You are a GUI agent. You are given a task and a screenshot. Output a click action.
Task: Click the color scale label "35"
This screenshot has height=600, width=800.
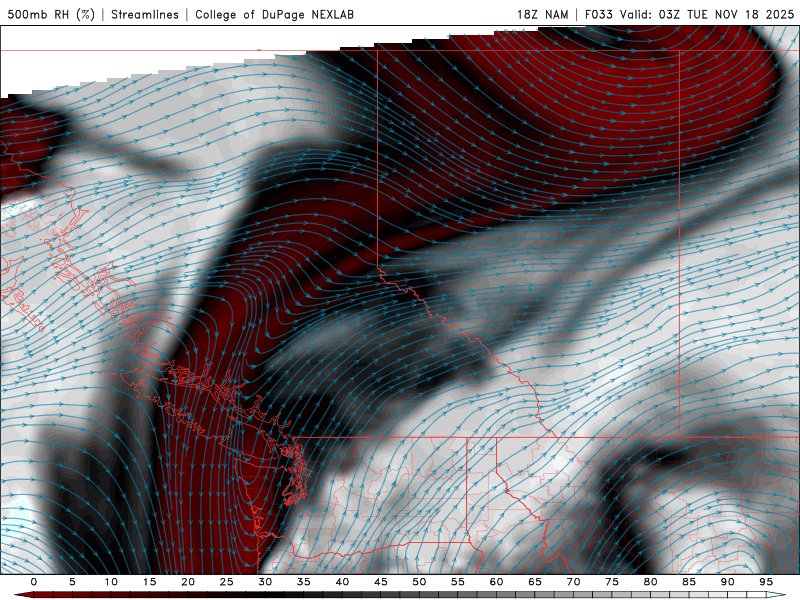pyautogui.click(x=304, y=582)
